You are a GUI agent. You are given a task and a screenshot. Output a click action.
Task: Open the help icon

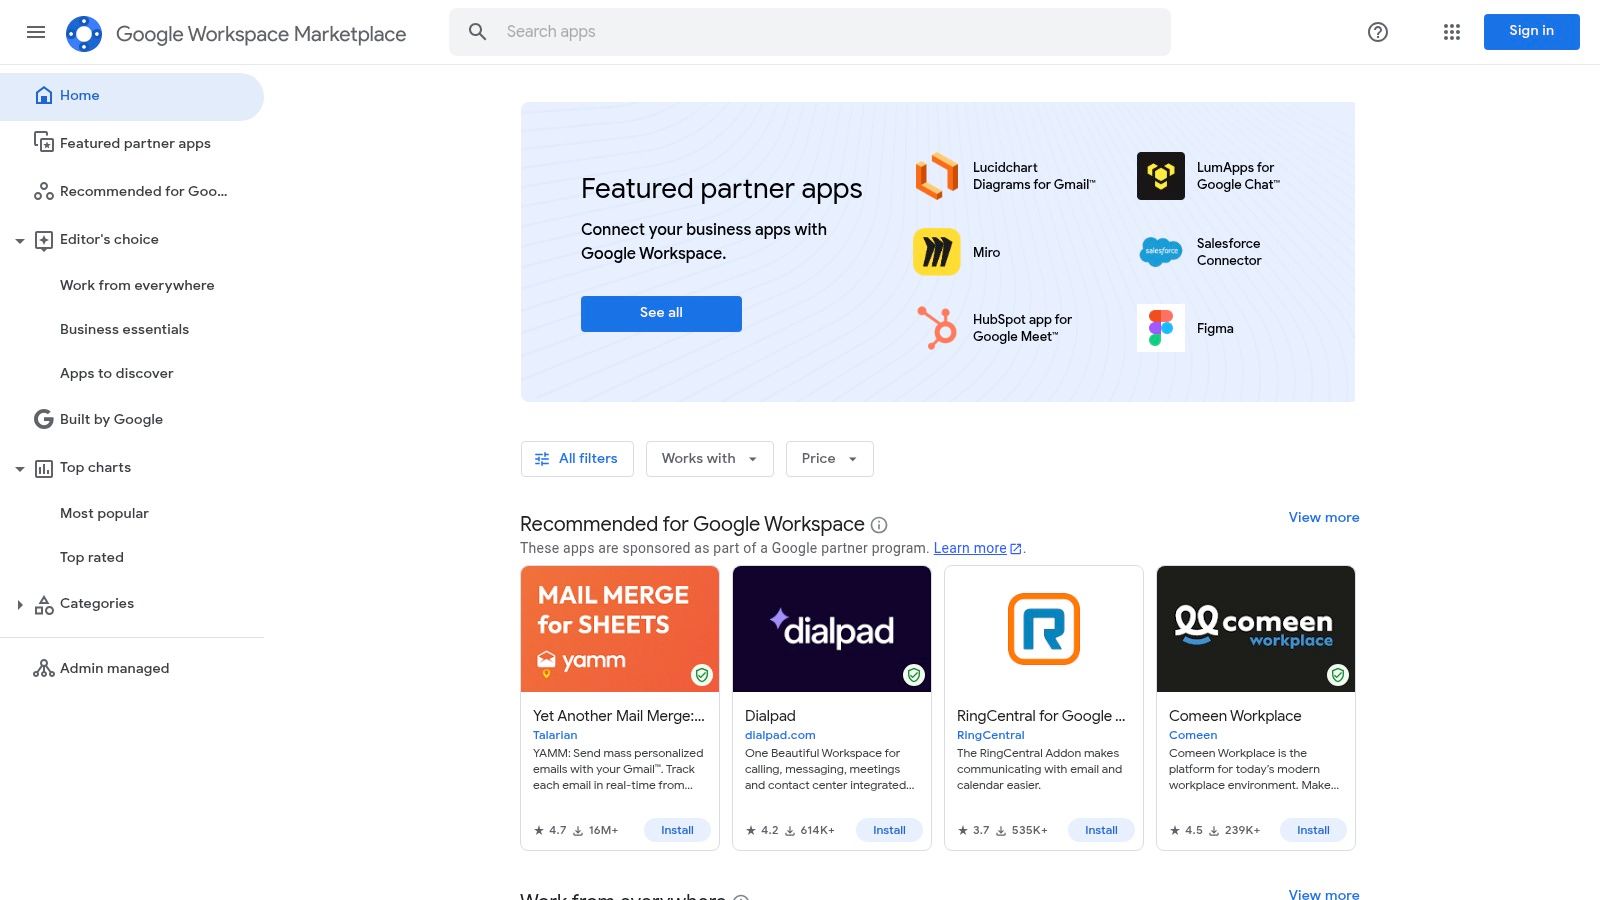click(x=1377, y=32)
